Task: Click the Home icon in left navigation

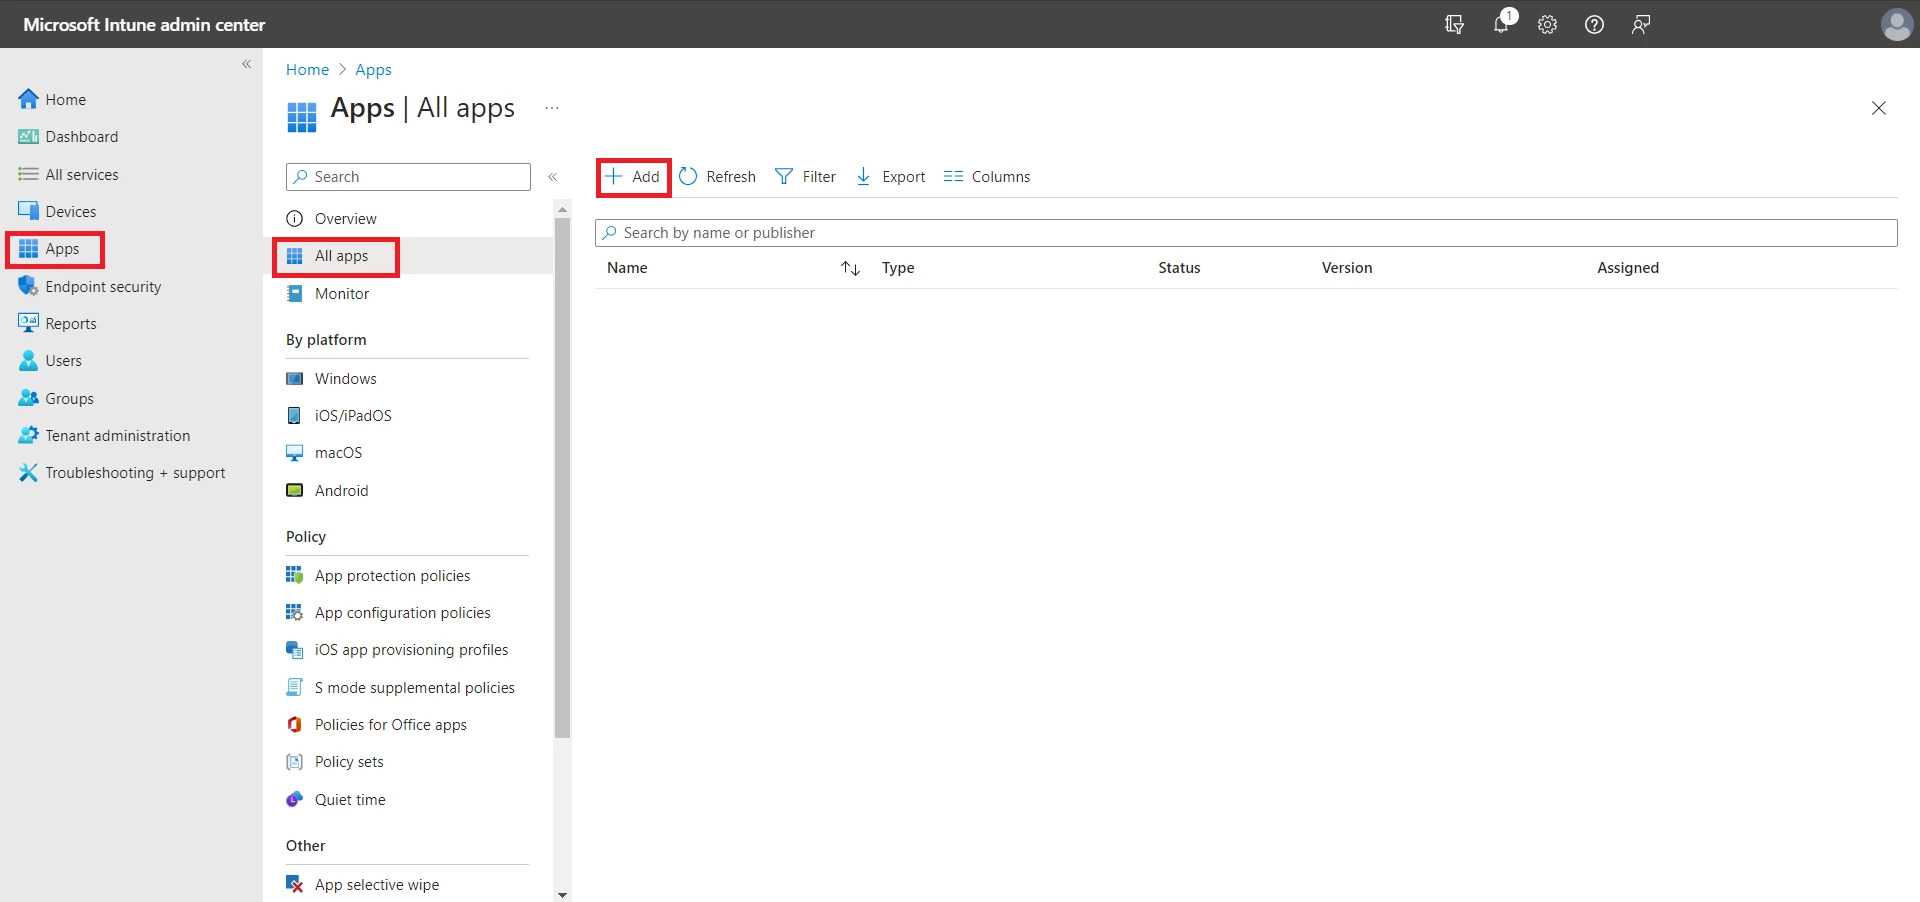Action: (x=28, y=99)
